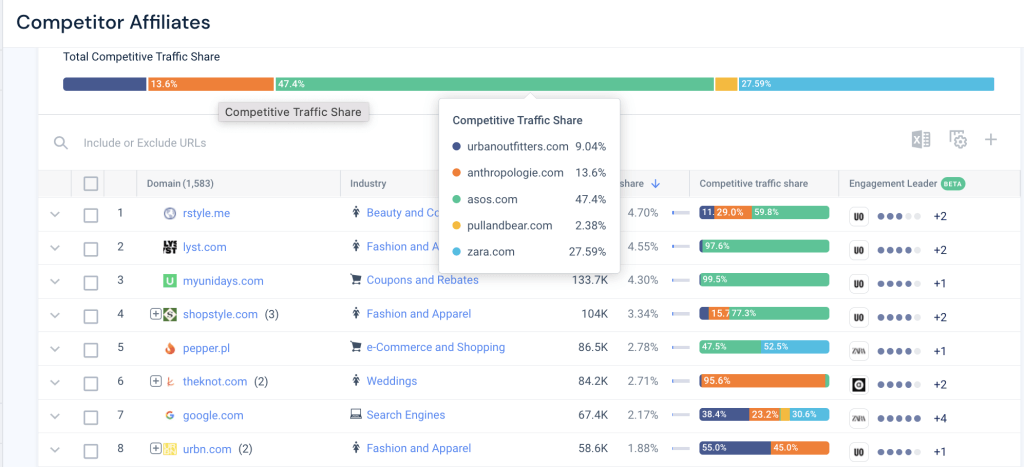Expand shopstyle.com subdomains with plus box
This screenshot has height=467, width=1024.
155,314
